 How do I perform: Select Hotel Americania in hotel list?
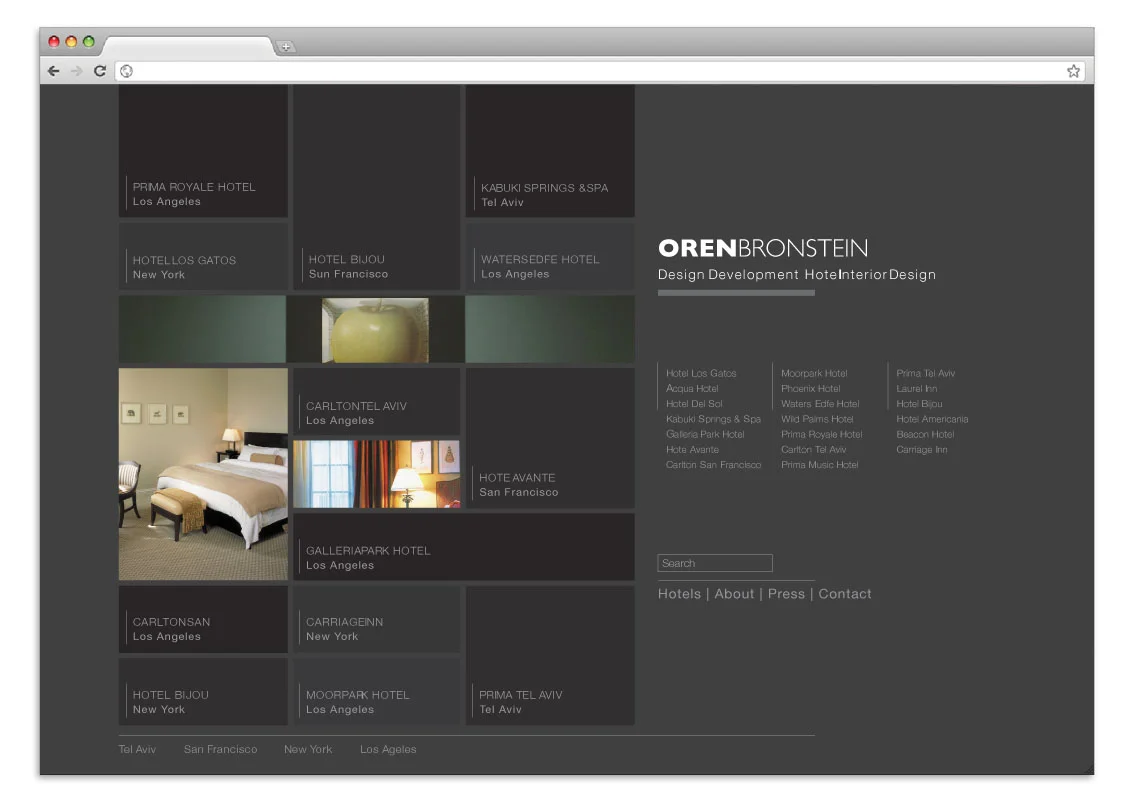pyautogui.click(x=932, y=419)
